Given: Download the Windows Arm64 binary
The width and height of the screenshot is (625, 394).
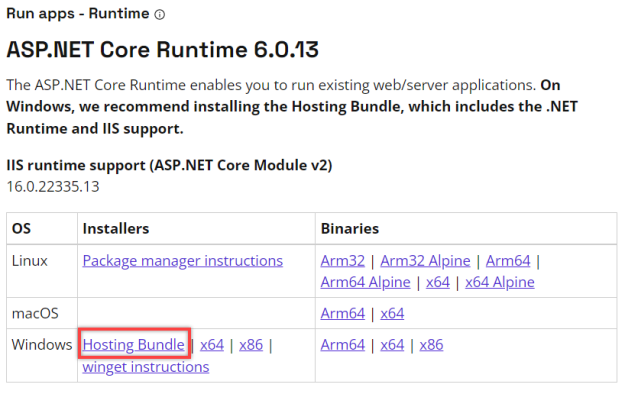Looking at the screenshot, I should click(x=342, y=345).
